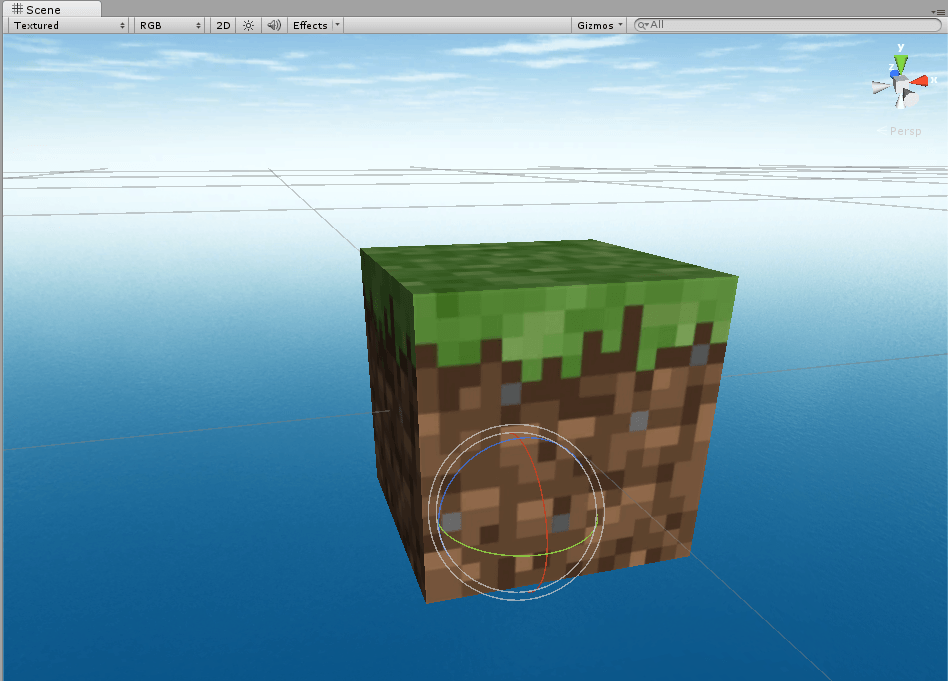The height and width of the screenshot is (681, 948).
Task: Click the green Y axis gizmo cone
Action: click(x=901, y=64)
